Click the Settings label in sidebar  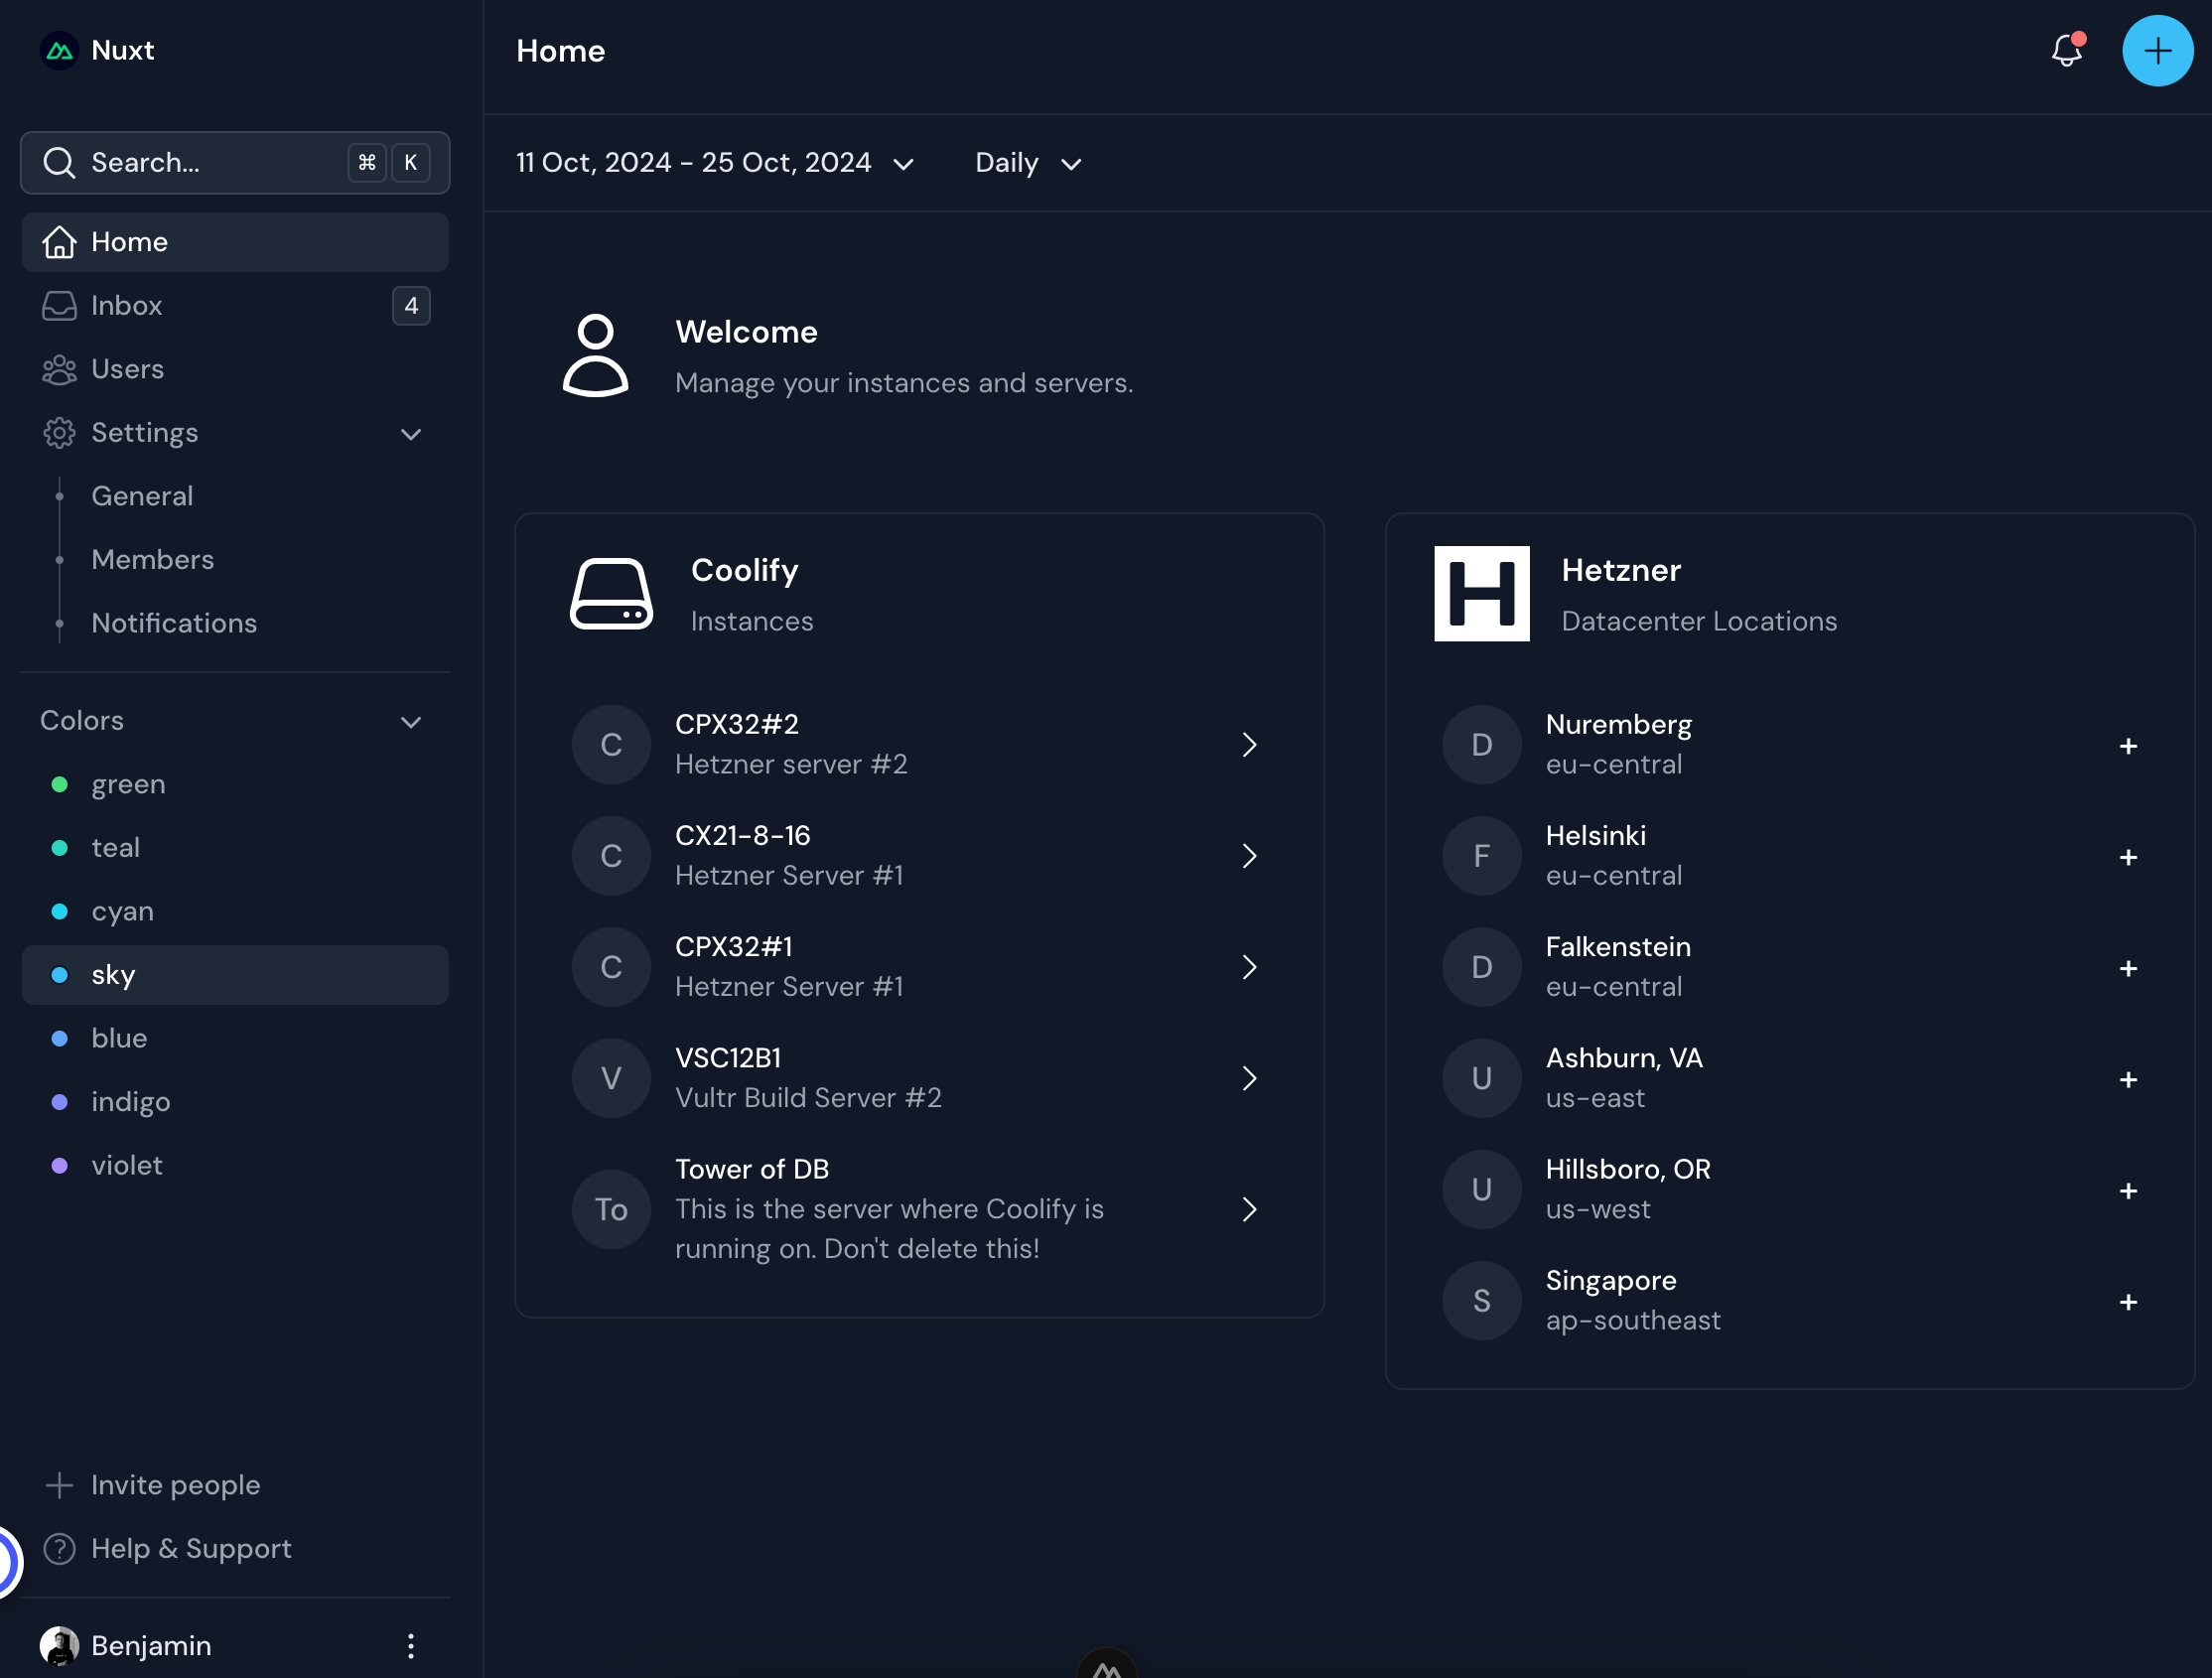click(144, 432)
